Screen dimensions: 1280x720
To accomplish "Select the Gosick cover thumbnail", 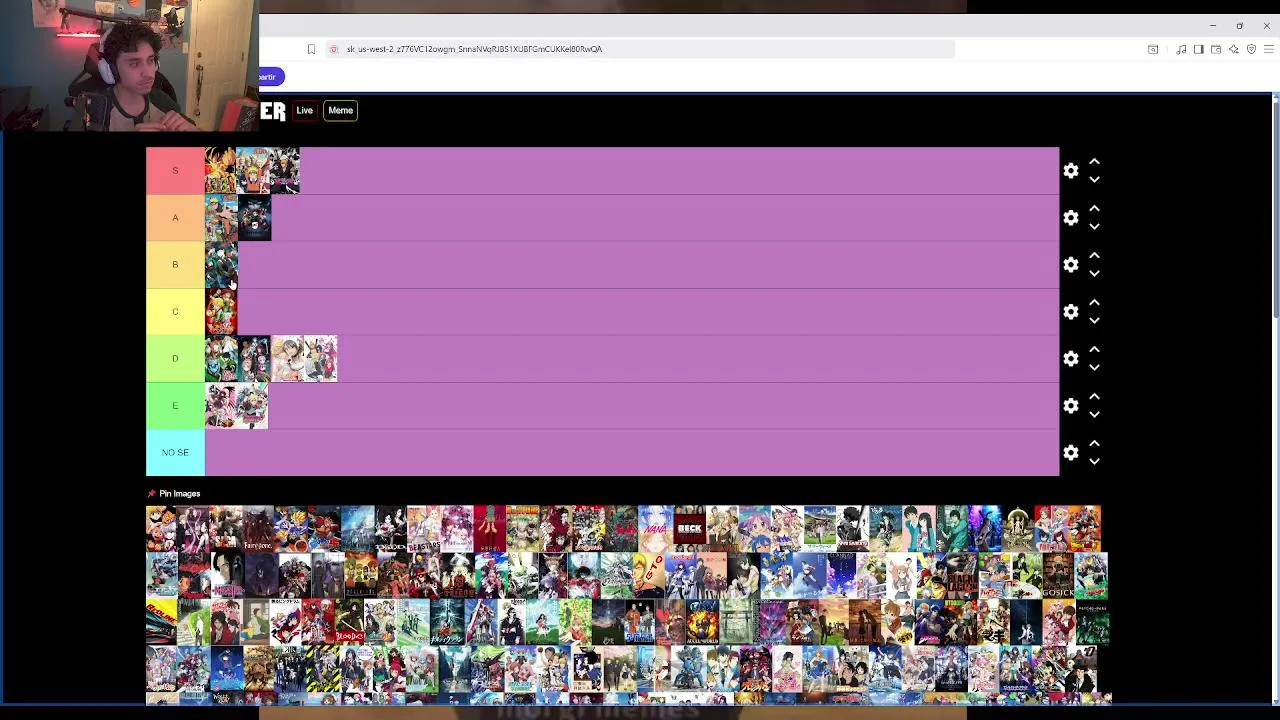I will (1058, 575).
